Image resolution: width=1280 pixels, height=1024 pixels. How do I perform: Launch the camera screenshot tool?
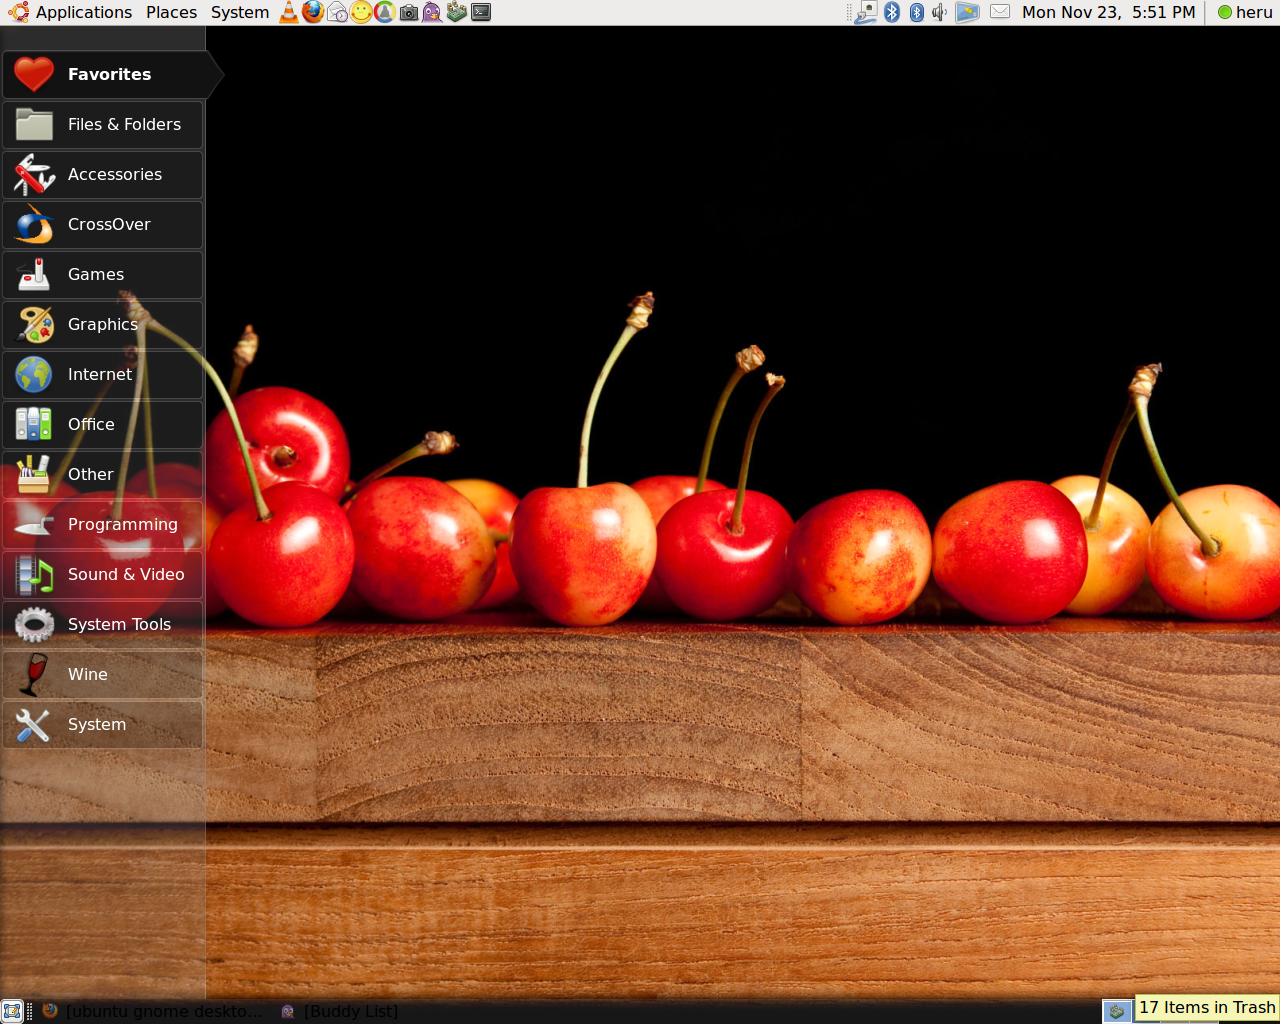point(409,12)
